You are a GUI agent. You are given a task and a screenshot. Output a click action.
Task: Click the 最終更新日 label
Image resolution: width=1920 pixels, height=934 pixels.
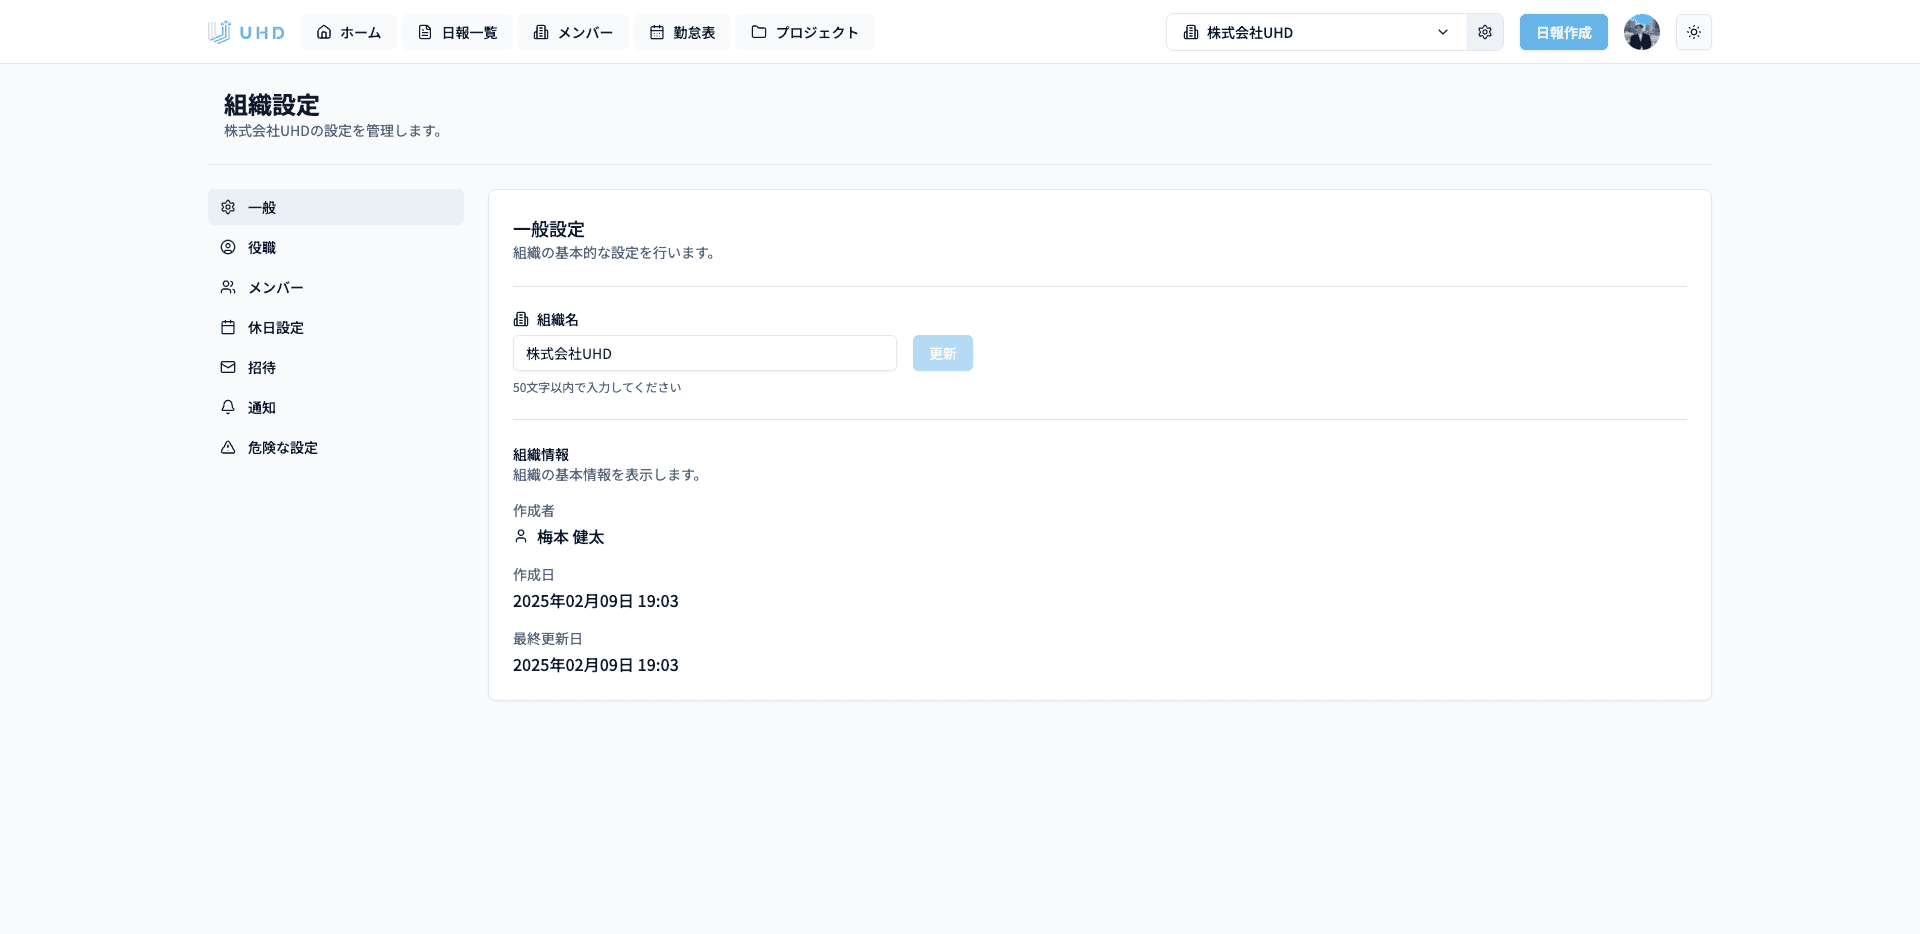(x=548, y=638)
